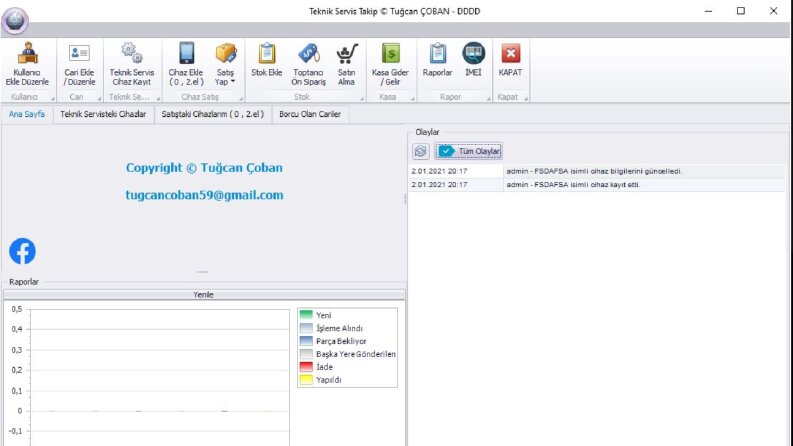Open Kullanıcı Ekle Düzenle ribbon icon

pos(27,54)
